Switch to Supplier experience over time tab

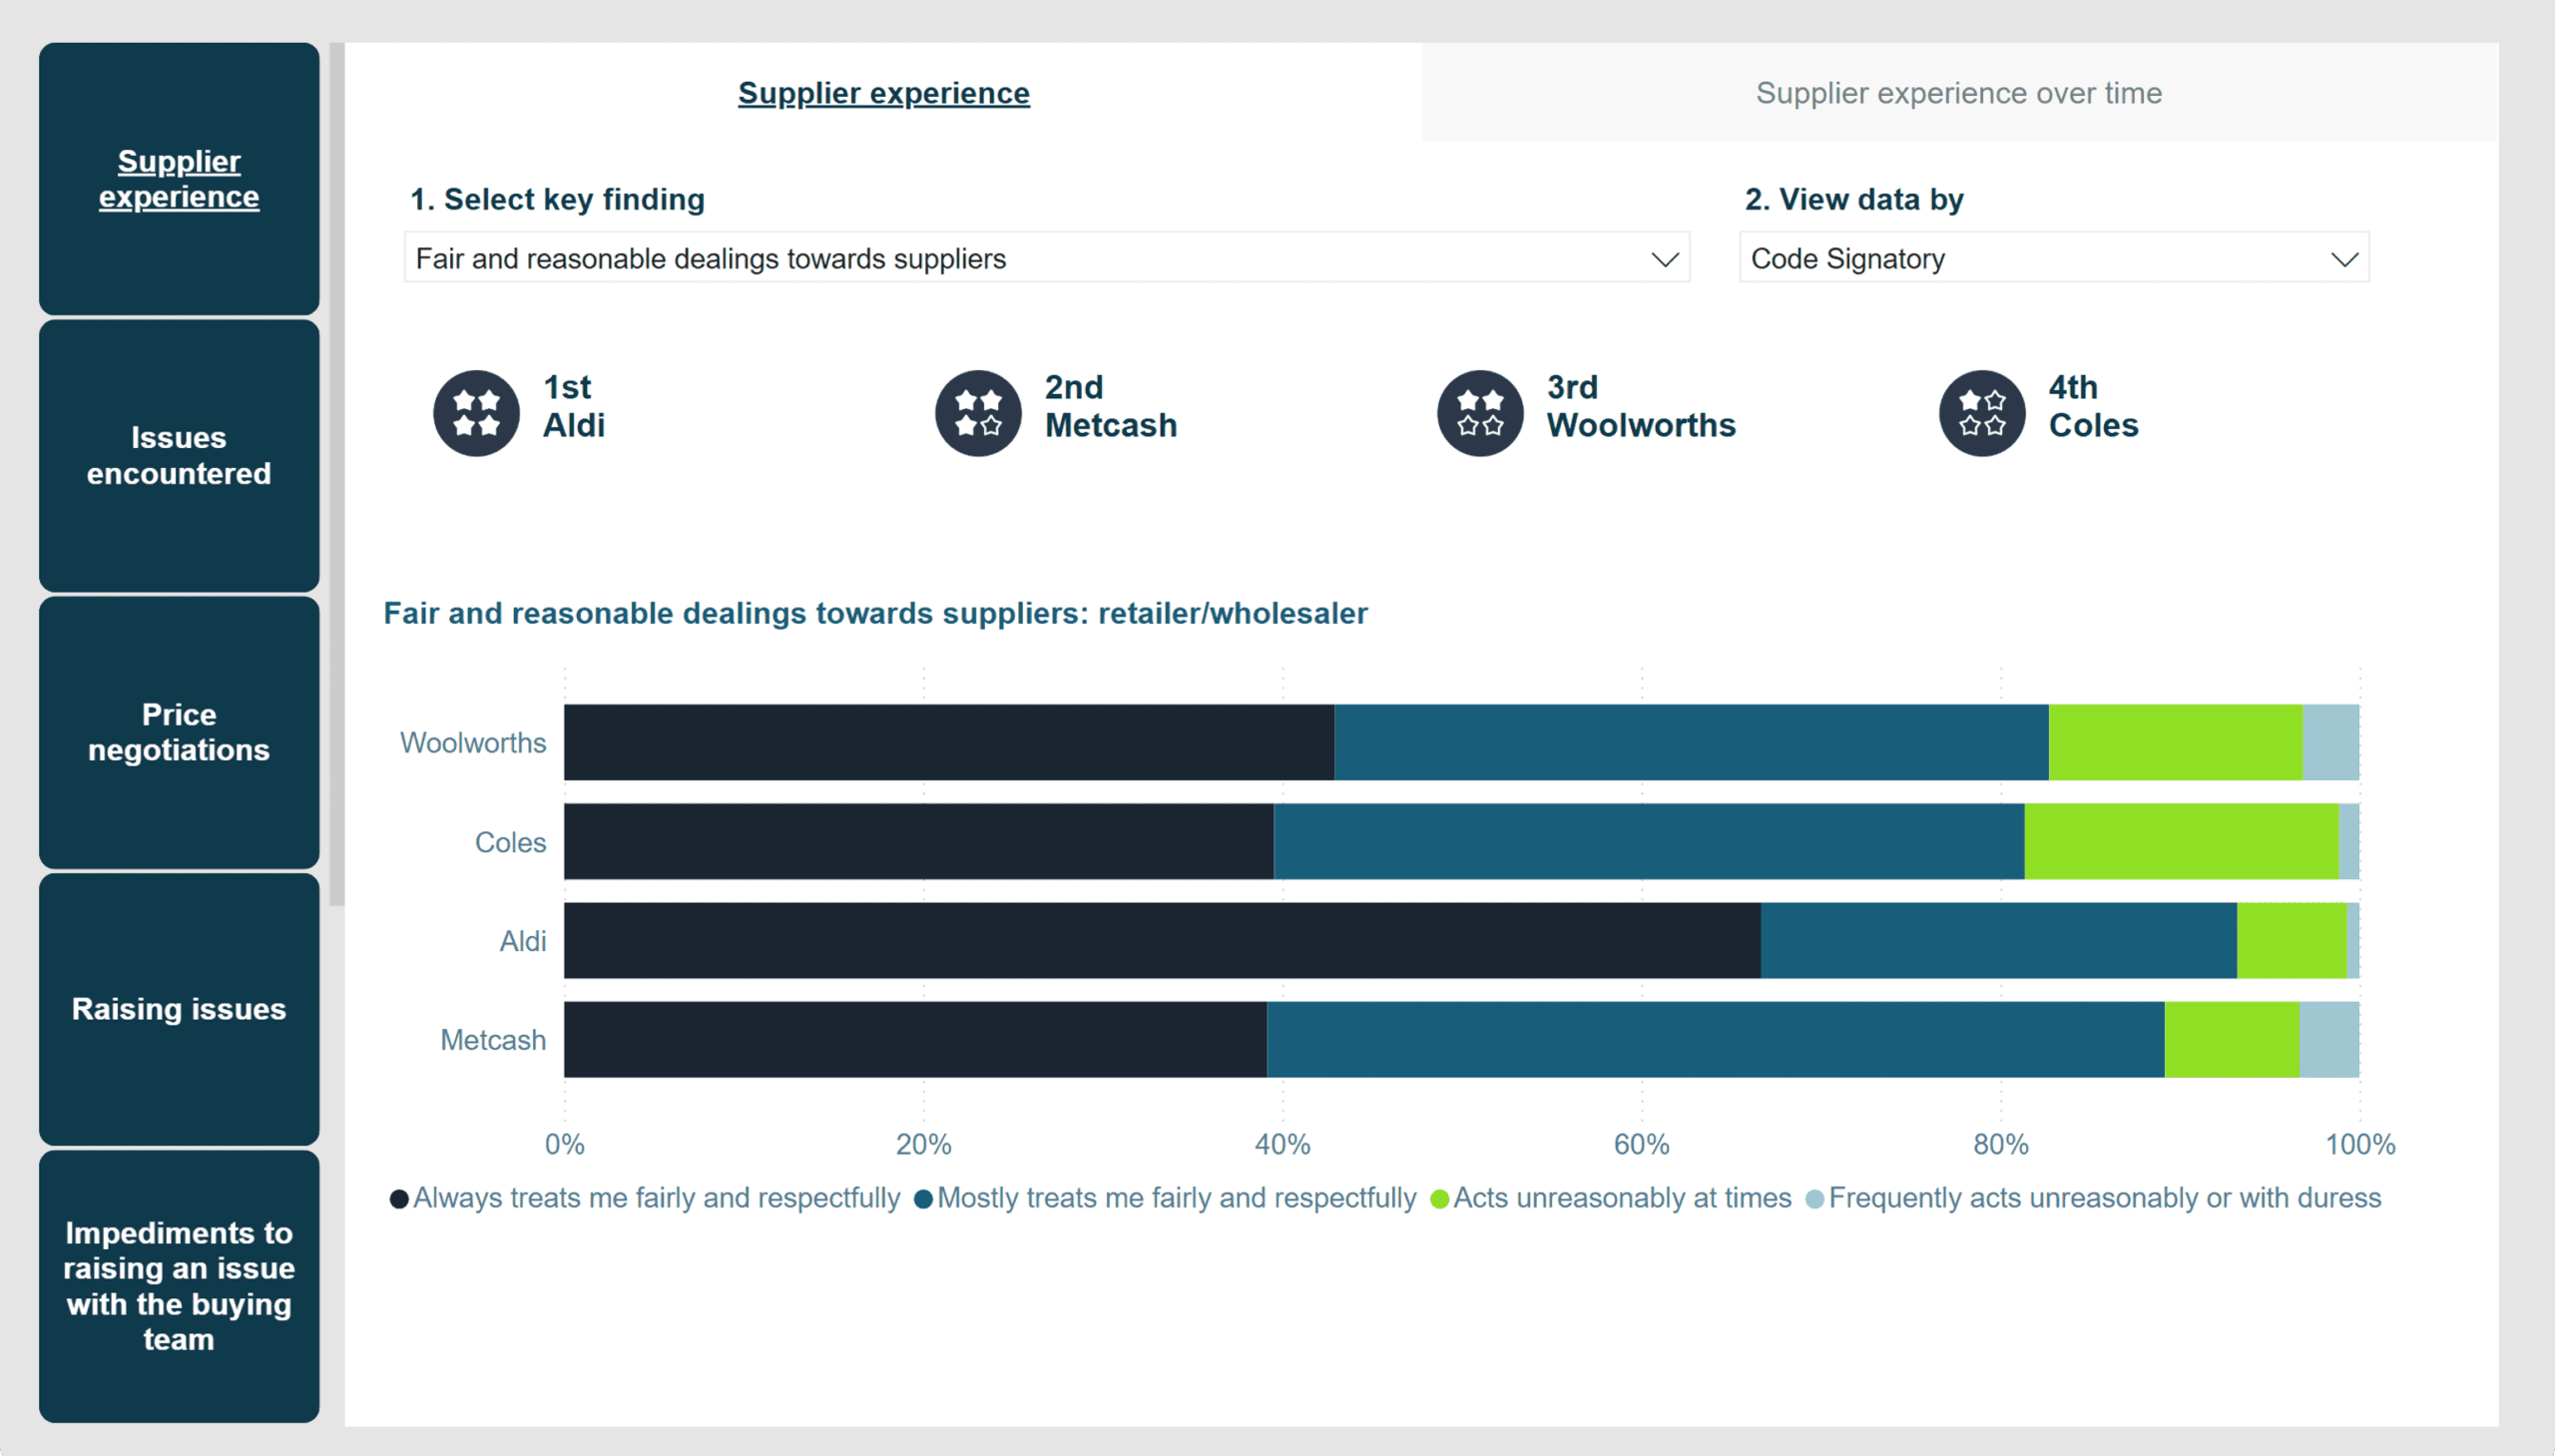(x=1958, y=93)
